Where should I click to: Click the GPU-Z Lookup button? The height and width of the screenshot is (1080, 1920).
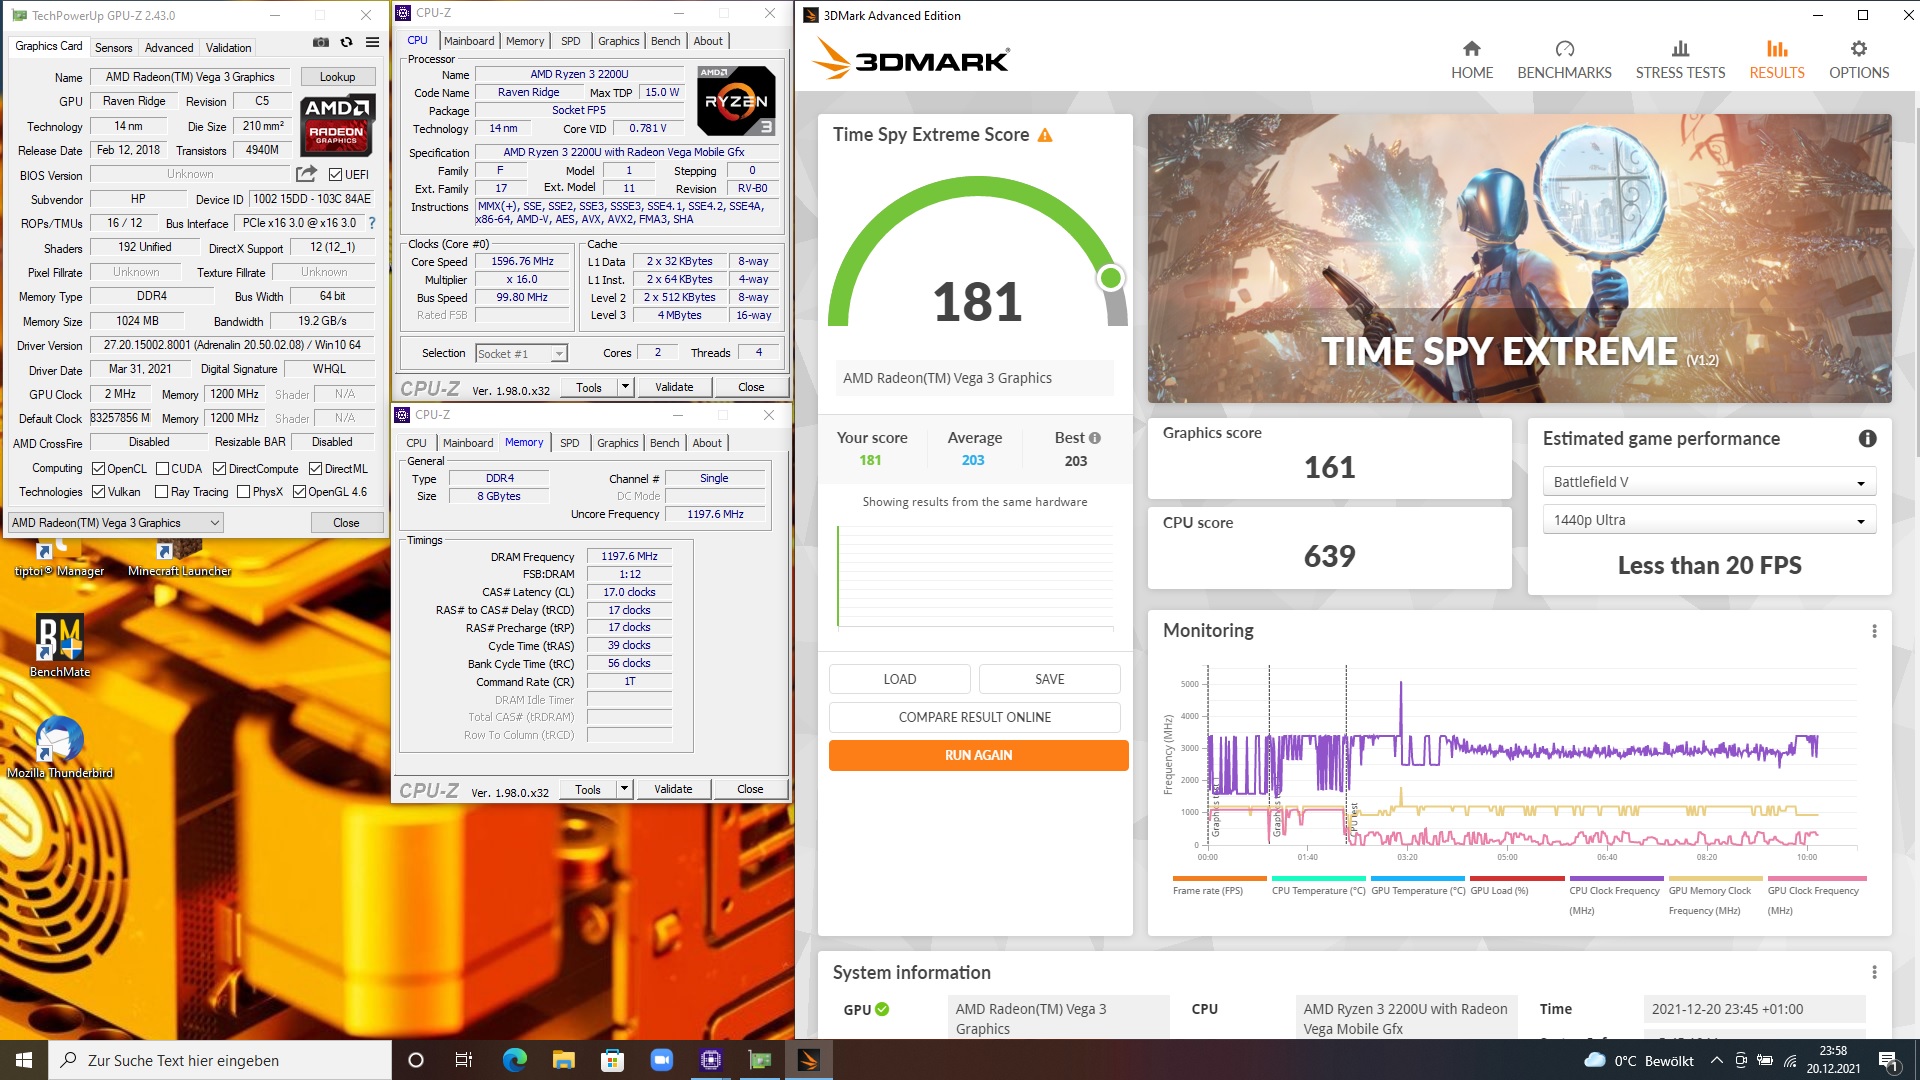tap(337, 77)
